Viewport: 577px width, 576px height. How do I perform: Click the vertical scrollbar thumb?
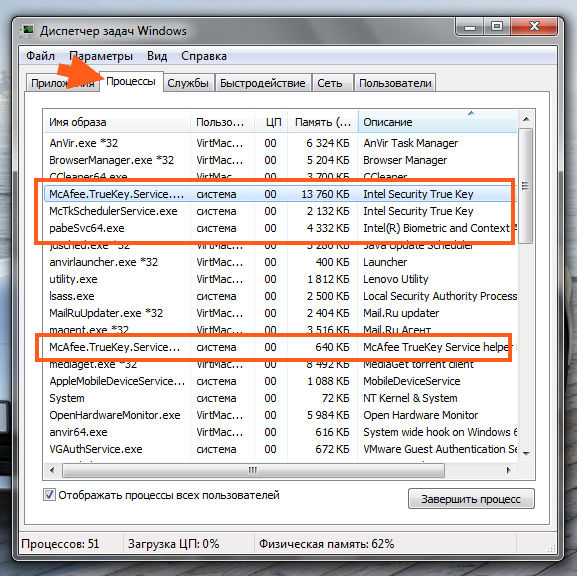525,186
